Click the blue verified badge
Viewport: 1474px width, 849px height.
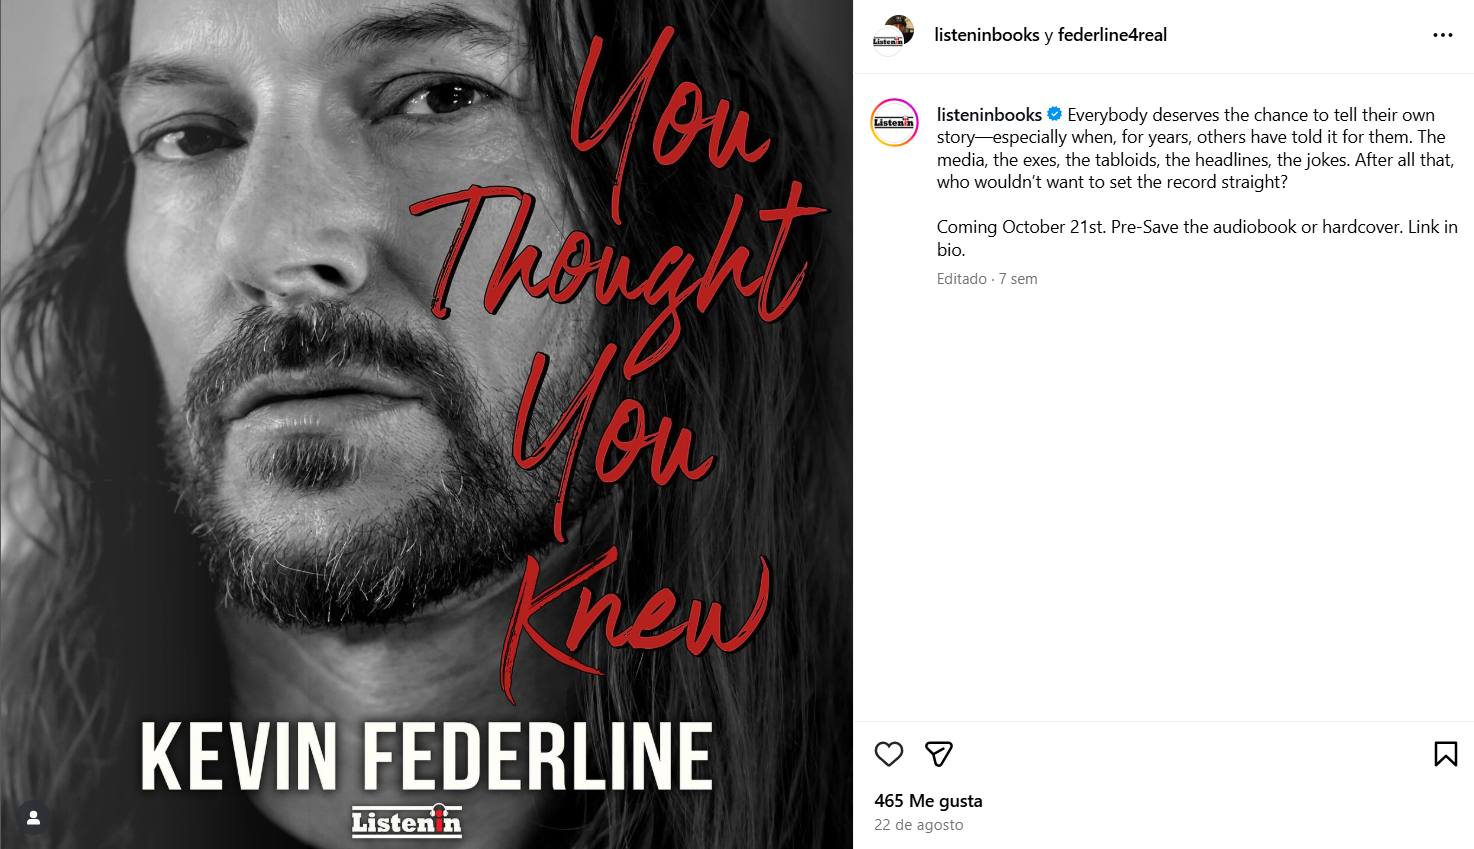click(x=1054, y=115)
